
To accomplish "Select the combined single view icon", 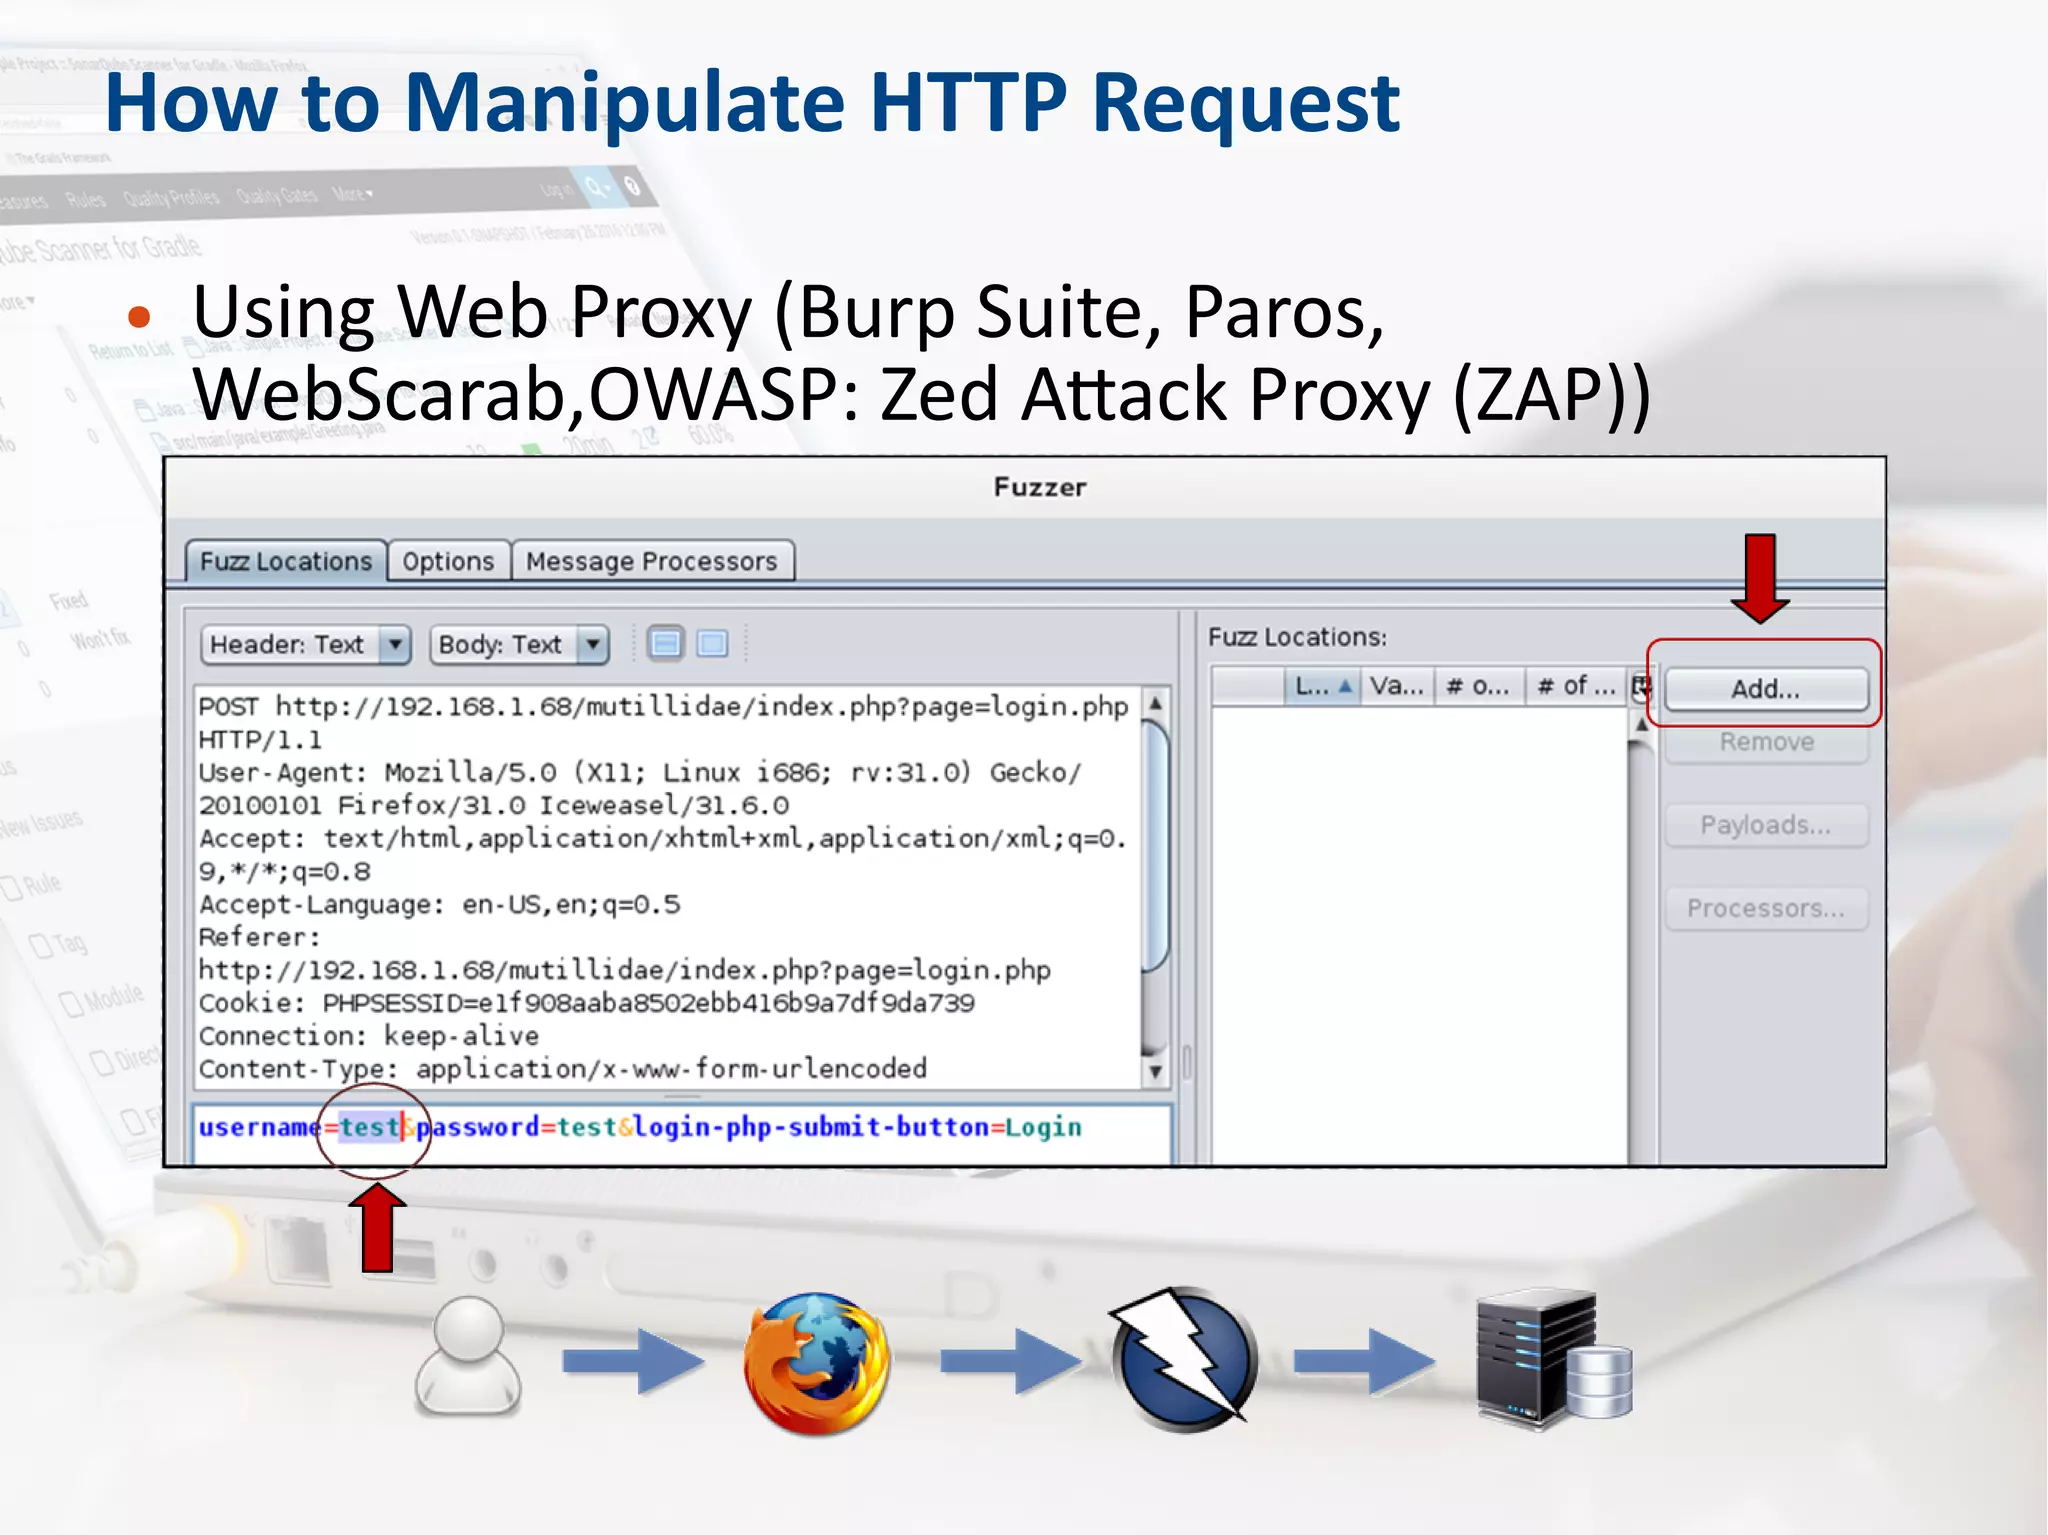I will 712,643.
